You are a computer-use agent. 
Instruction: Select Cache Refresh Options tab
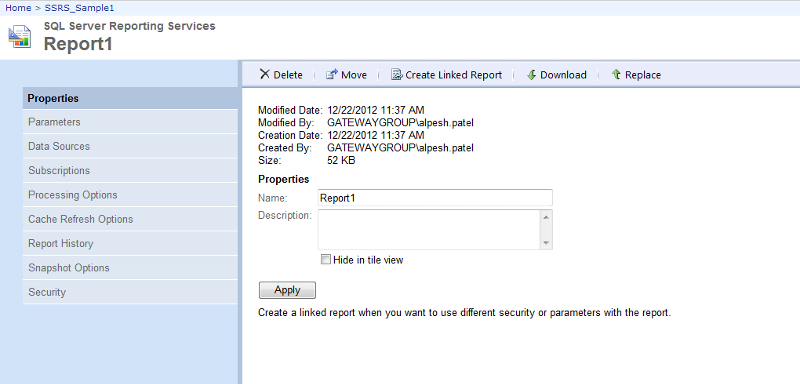130,219
